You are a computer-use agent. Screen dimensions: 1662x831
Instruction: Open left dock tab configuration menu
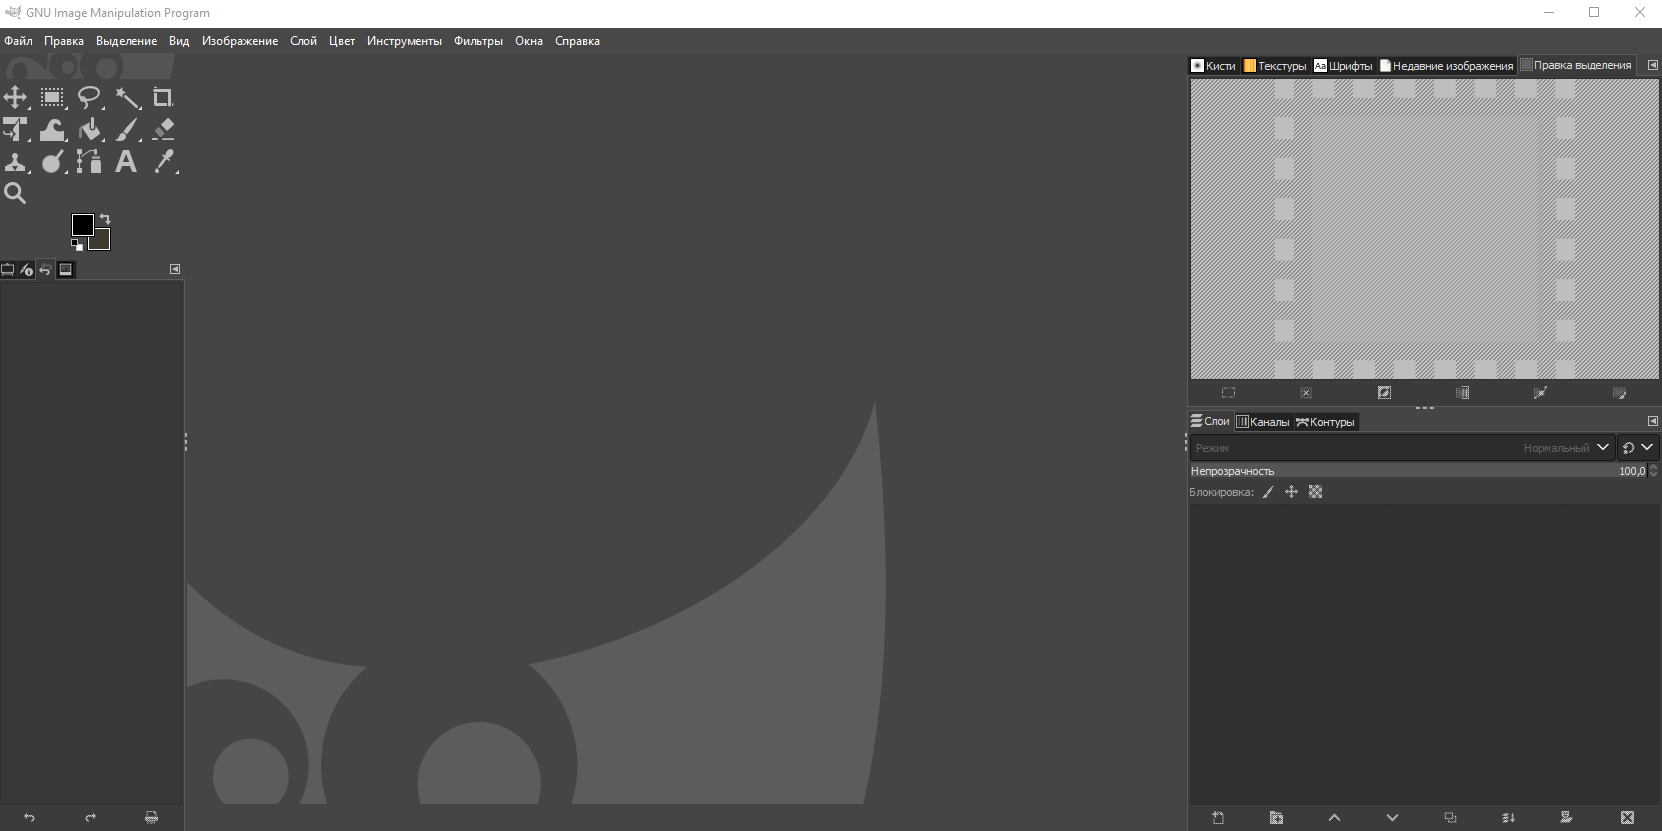(x=175, y=269)
